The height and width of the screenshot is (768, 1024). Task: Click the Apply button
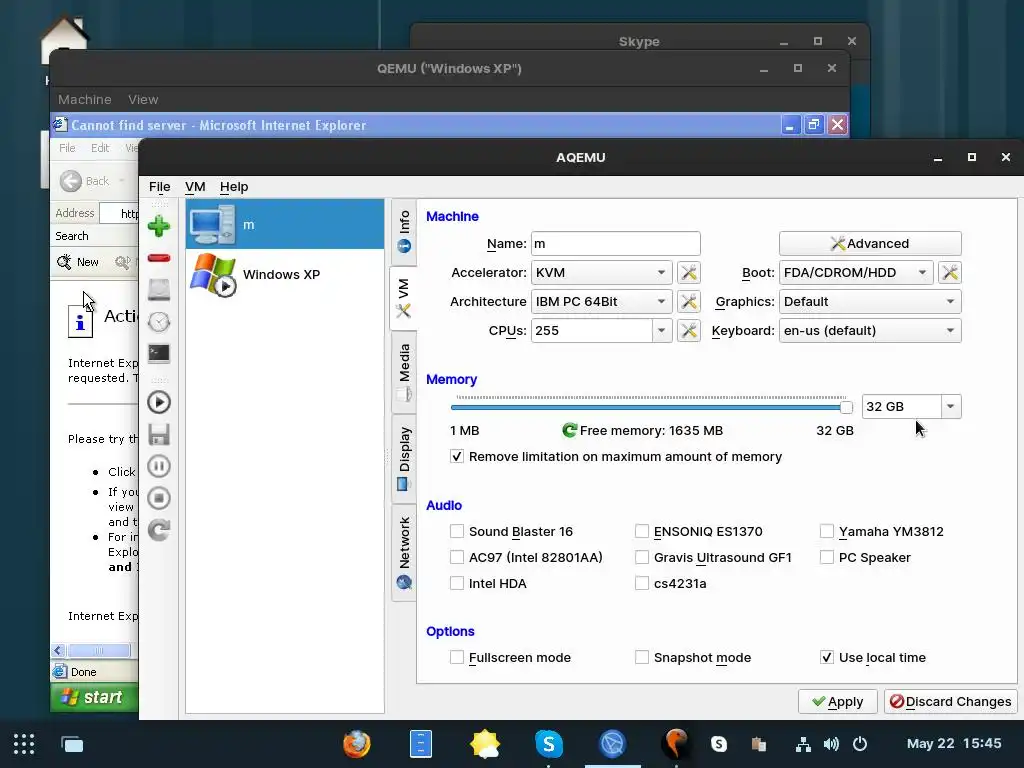(x=837, y=701)
